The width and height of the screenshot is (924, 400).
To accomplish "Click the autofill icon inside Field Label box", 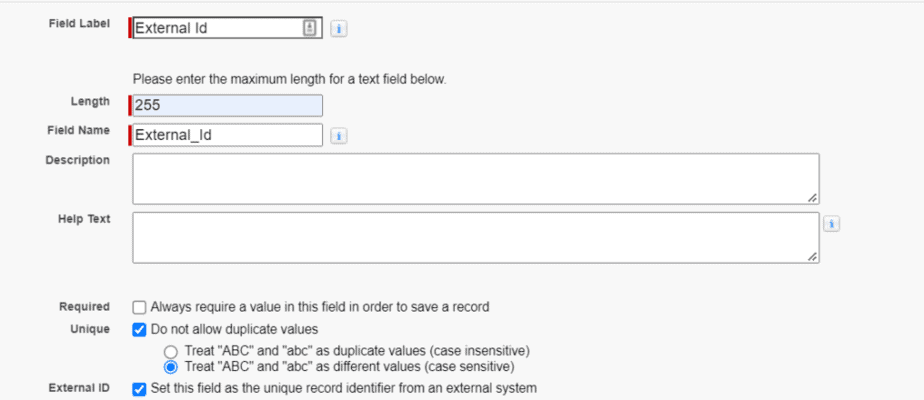I will coord(310,29).
